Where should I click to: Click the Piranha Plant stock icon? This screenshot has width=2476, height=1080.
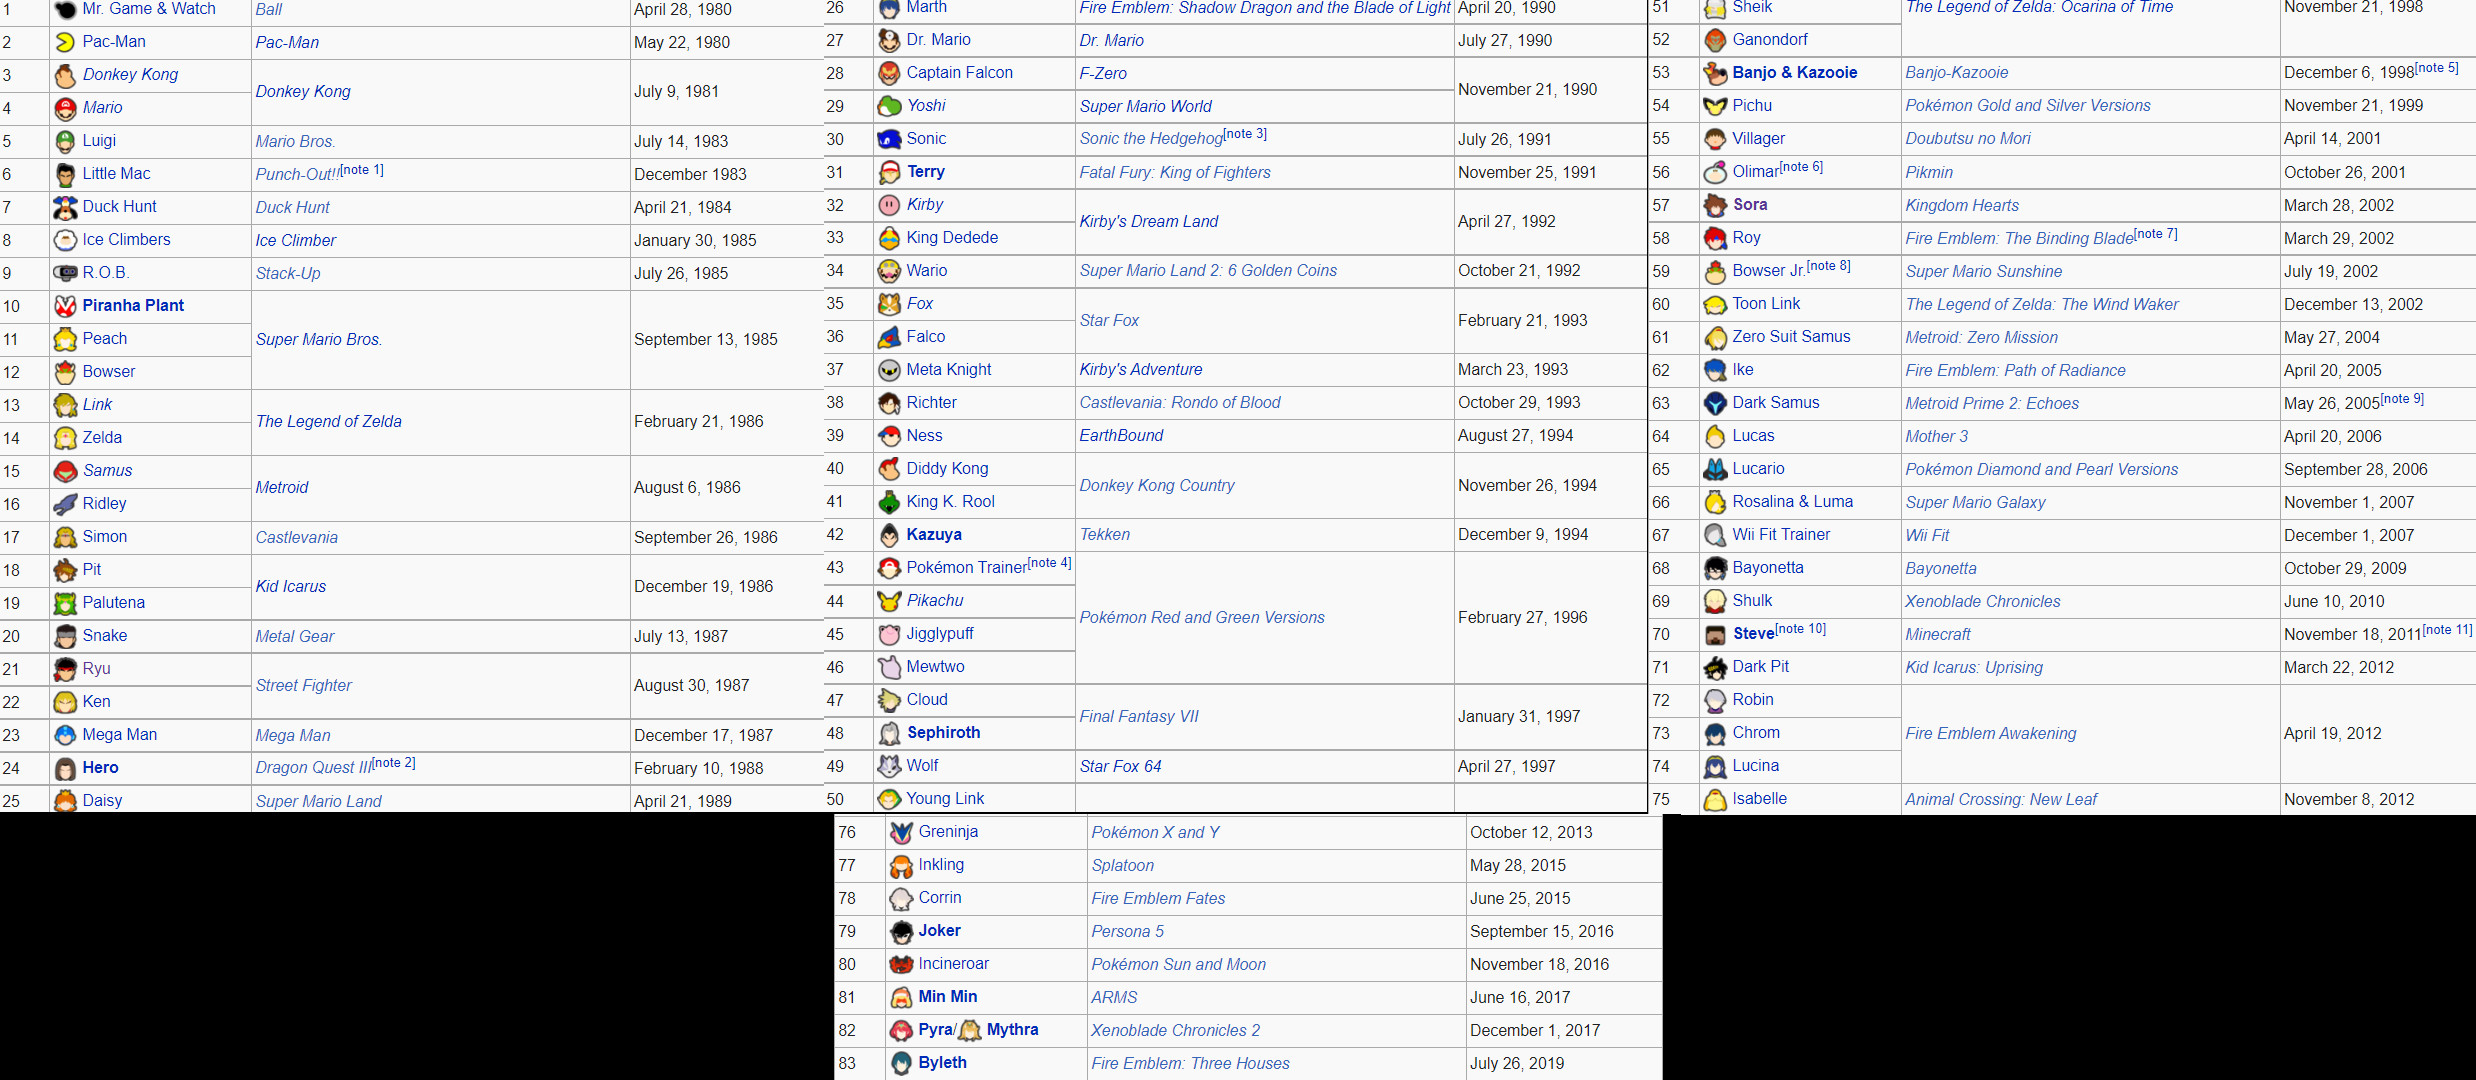[x=65, y=306]
